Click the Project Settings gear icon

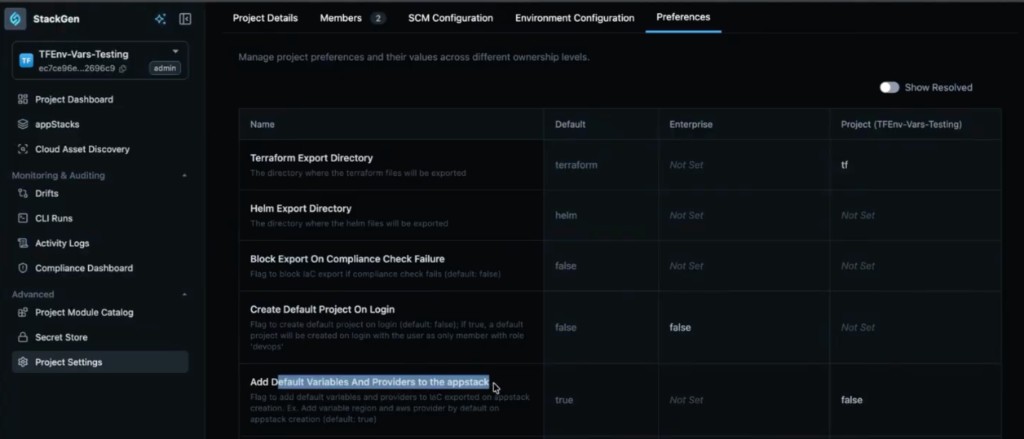(x=23, y=362)
